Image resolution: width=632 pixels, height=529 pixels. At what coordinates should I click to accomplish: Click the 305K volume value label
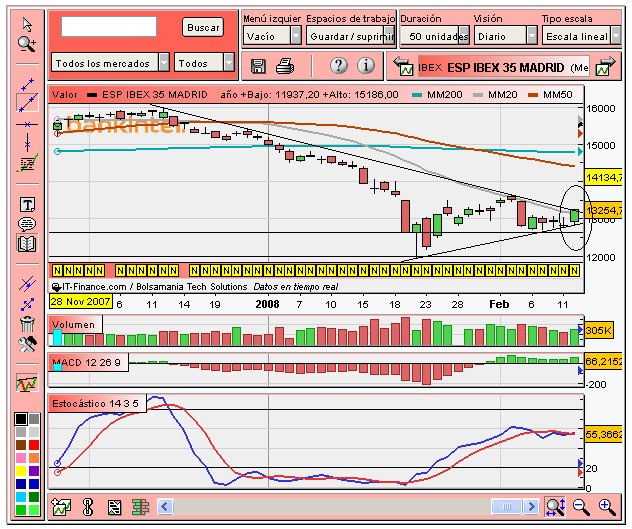click(599, 330)
